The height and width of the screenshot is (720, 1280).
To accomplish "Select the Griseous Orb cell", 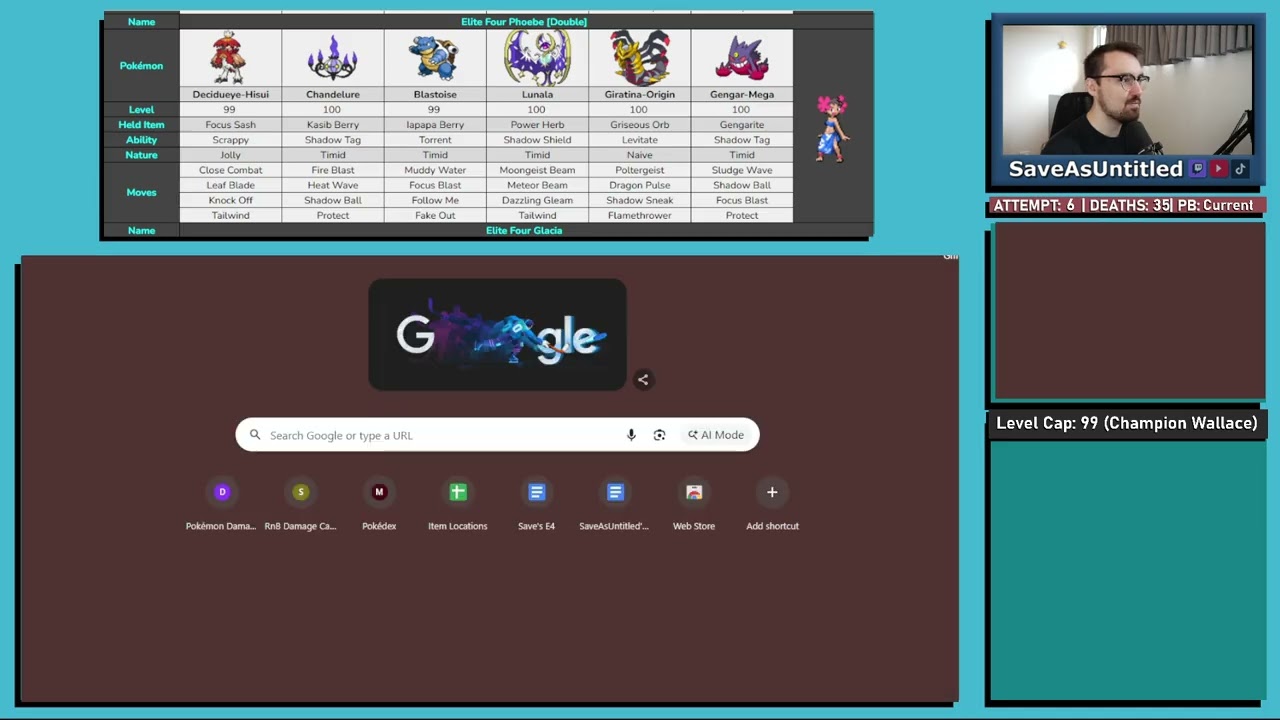I will pos(640,125).
